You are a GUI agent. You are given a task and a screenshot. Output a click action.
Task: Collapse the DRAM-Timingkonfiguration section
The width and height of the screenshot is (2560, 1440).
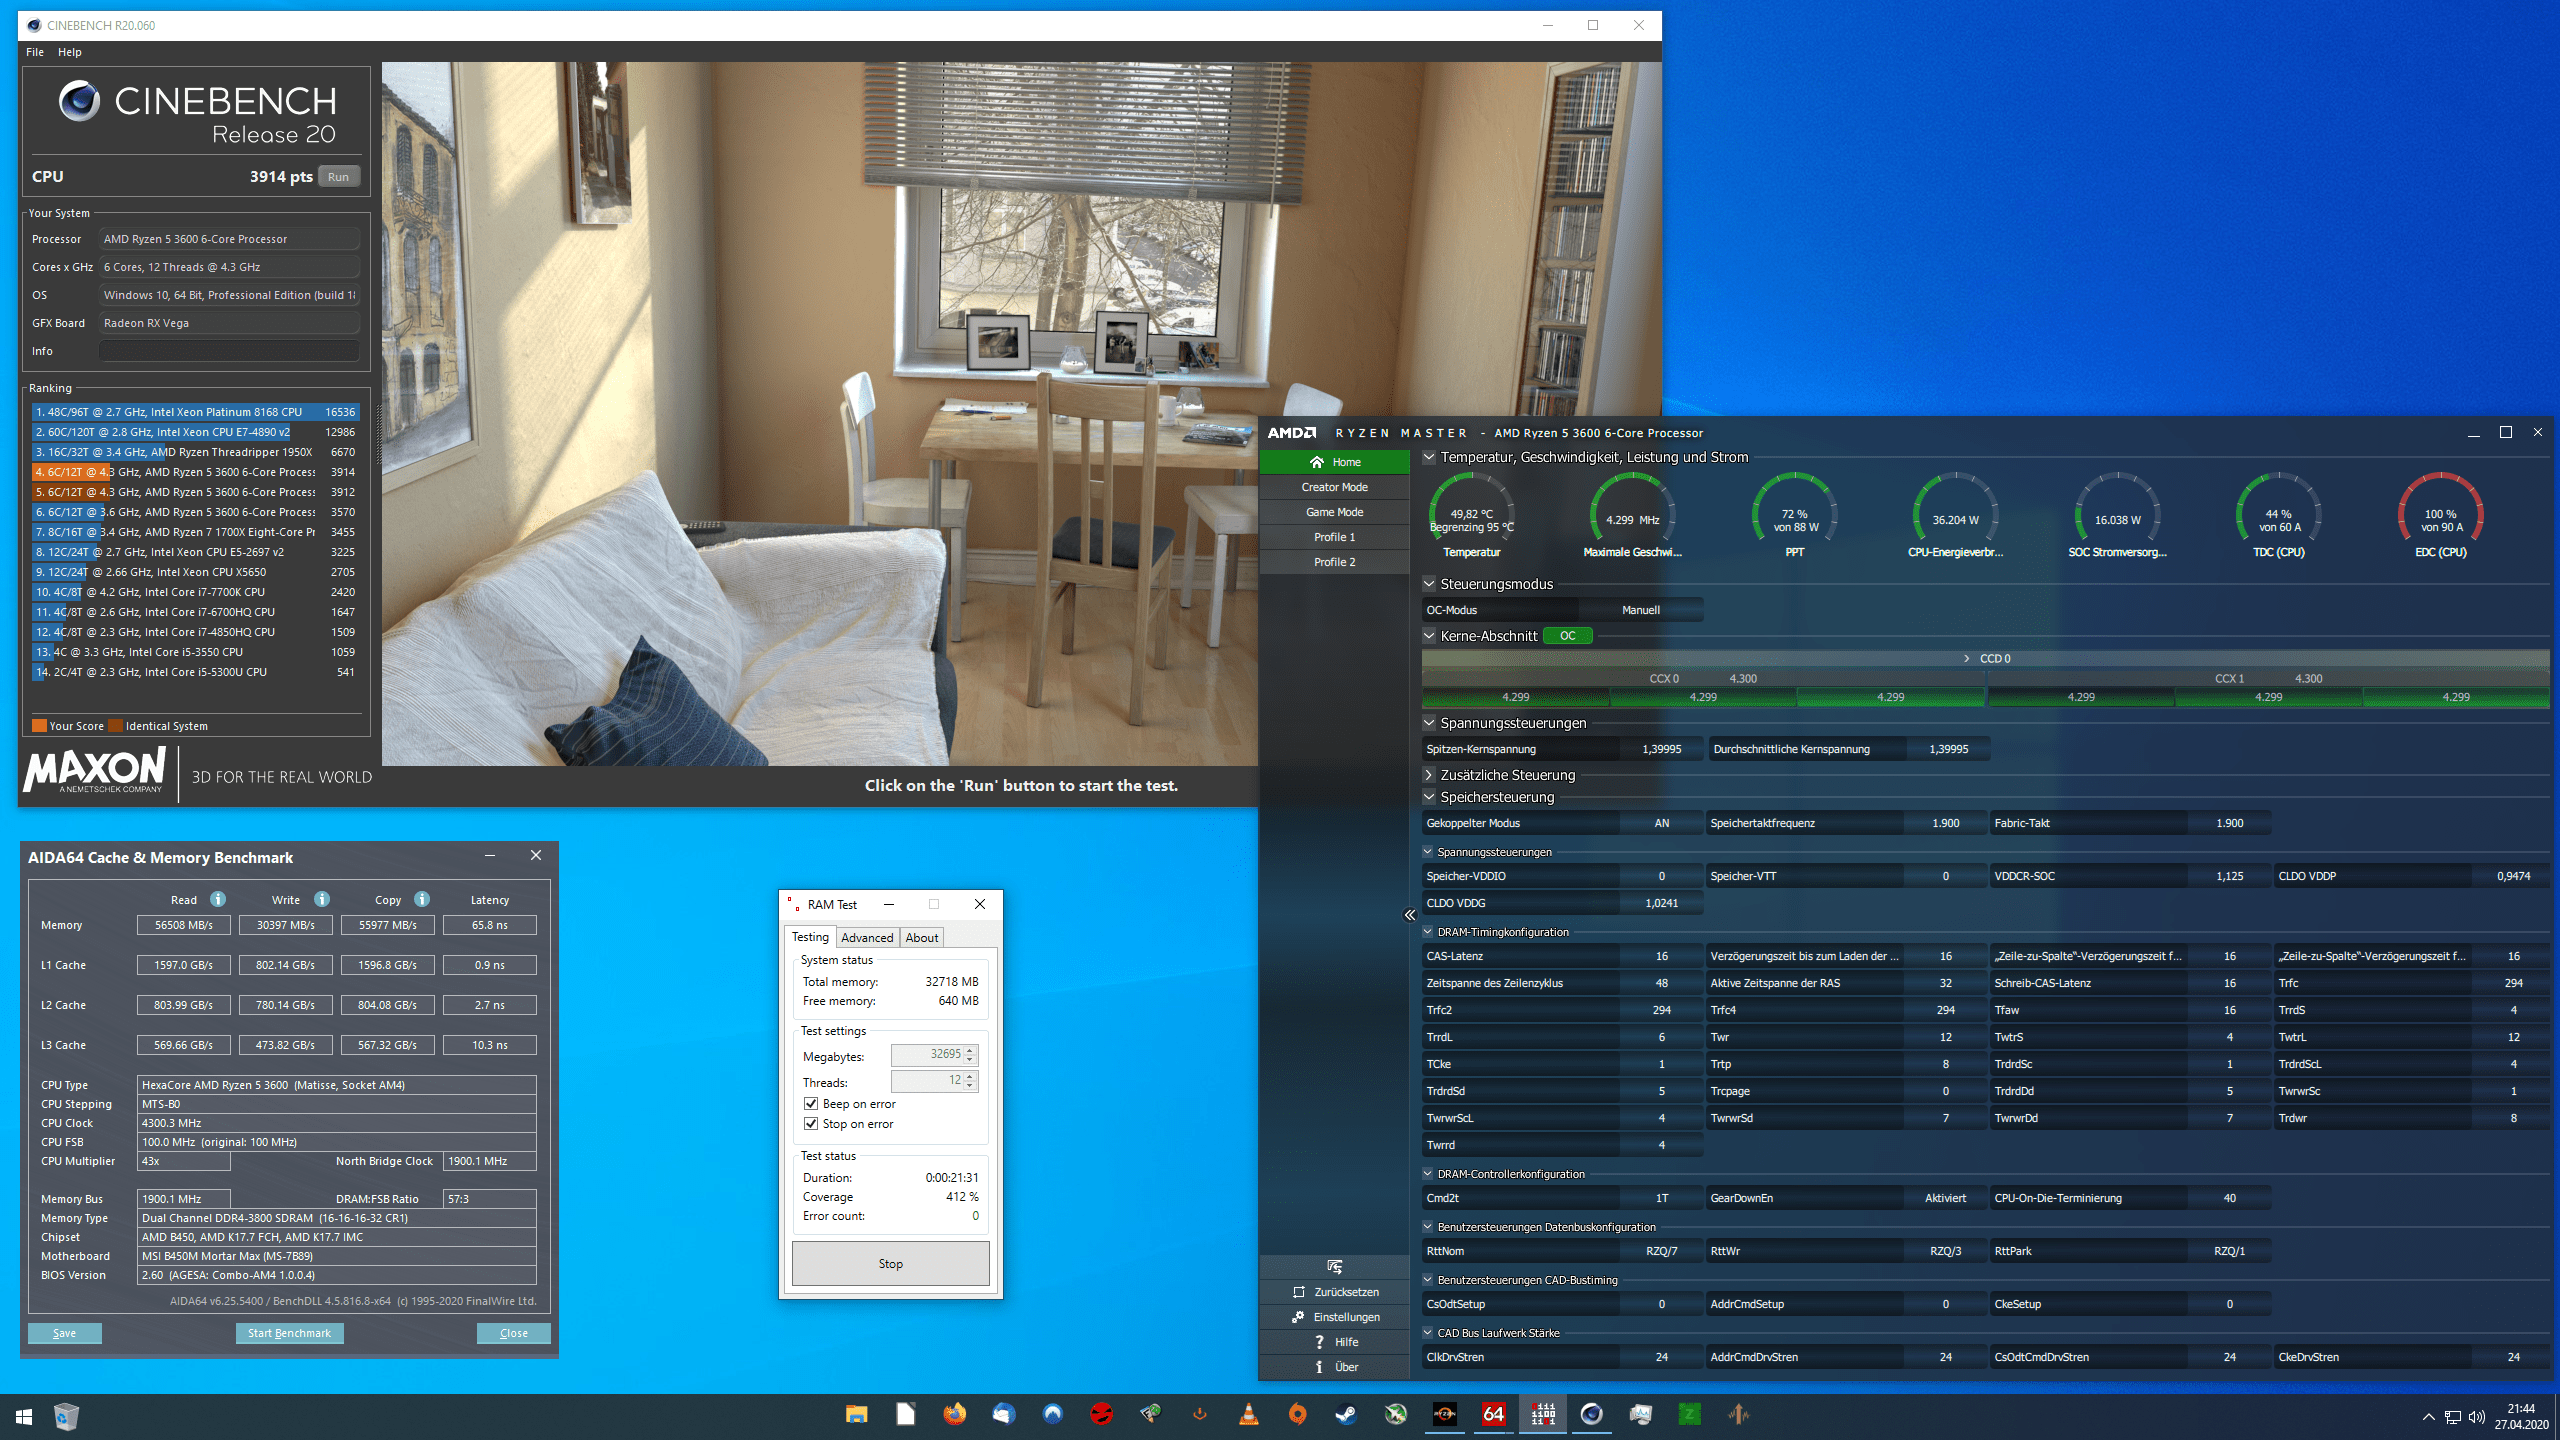1428,932
